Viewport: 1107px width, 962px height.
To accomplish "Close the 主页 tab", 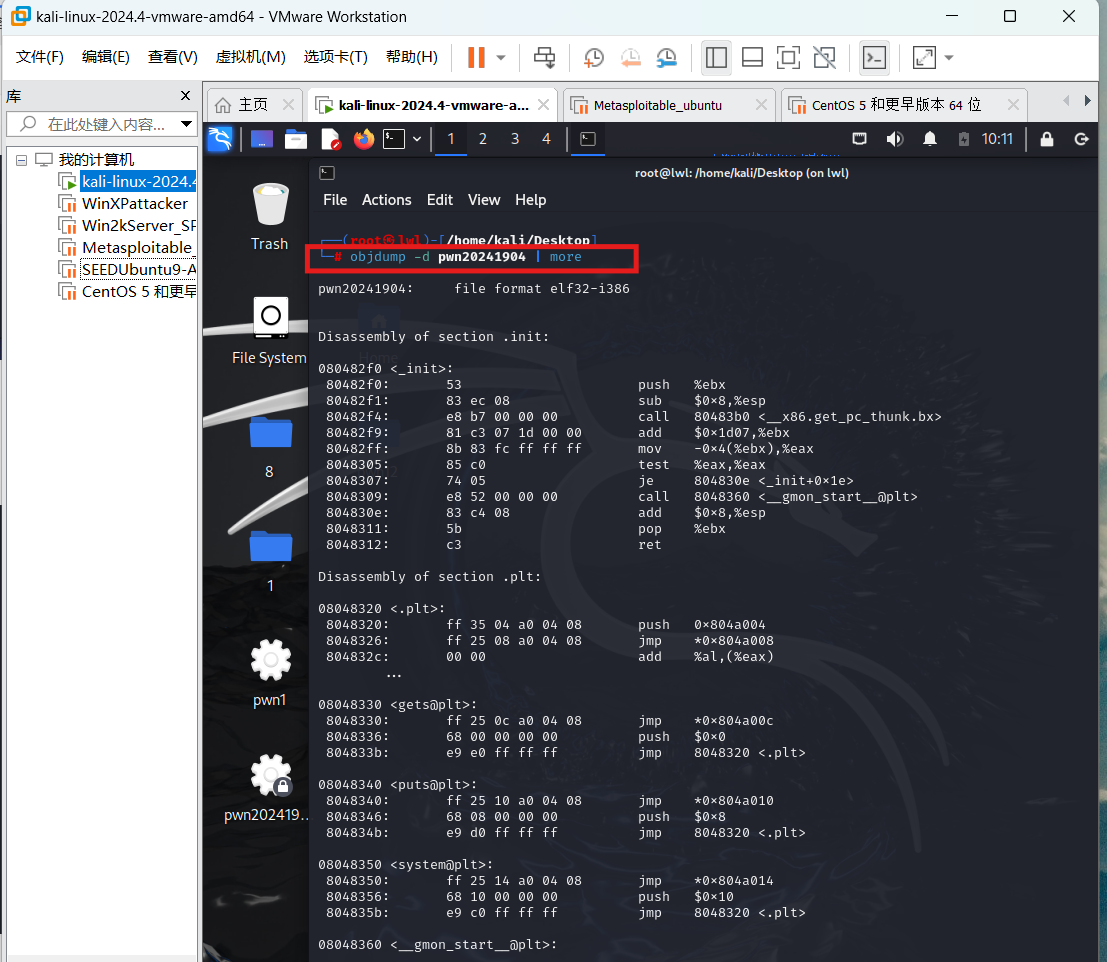I will pos(288,104).
